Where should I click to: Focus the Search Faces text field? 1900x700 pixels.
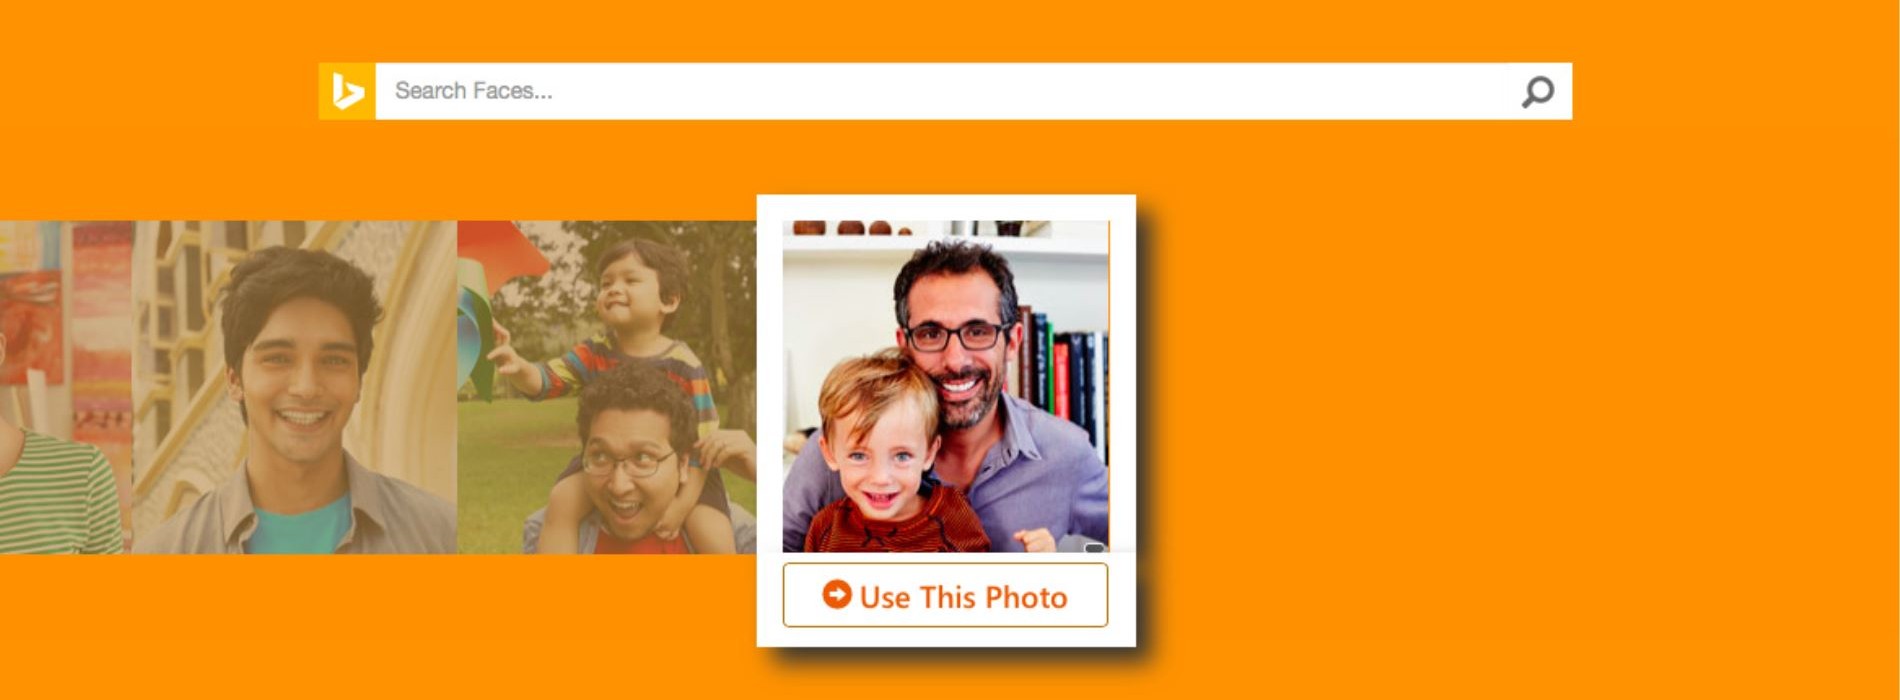(x=945, y=91)
